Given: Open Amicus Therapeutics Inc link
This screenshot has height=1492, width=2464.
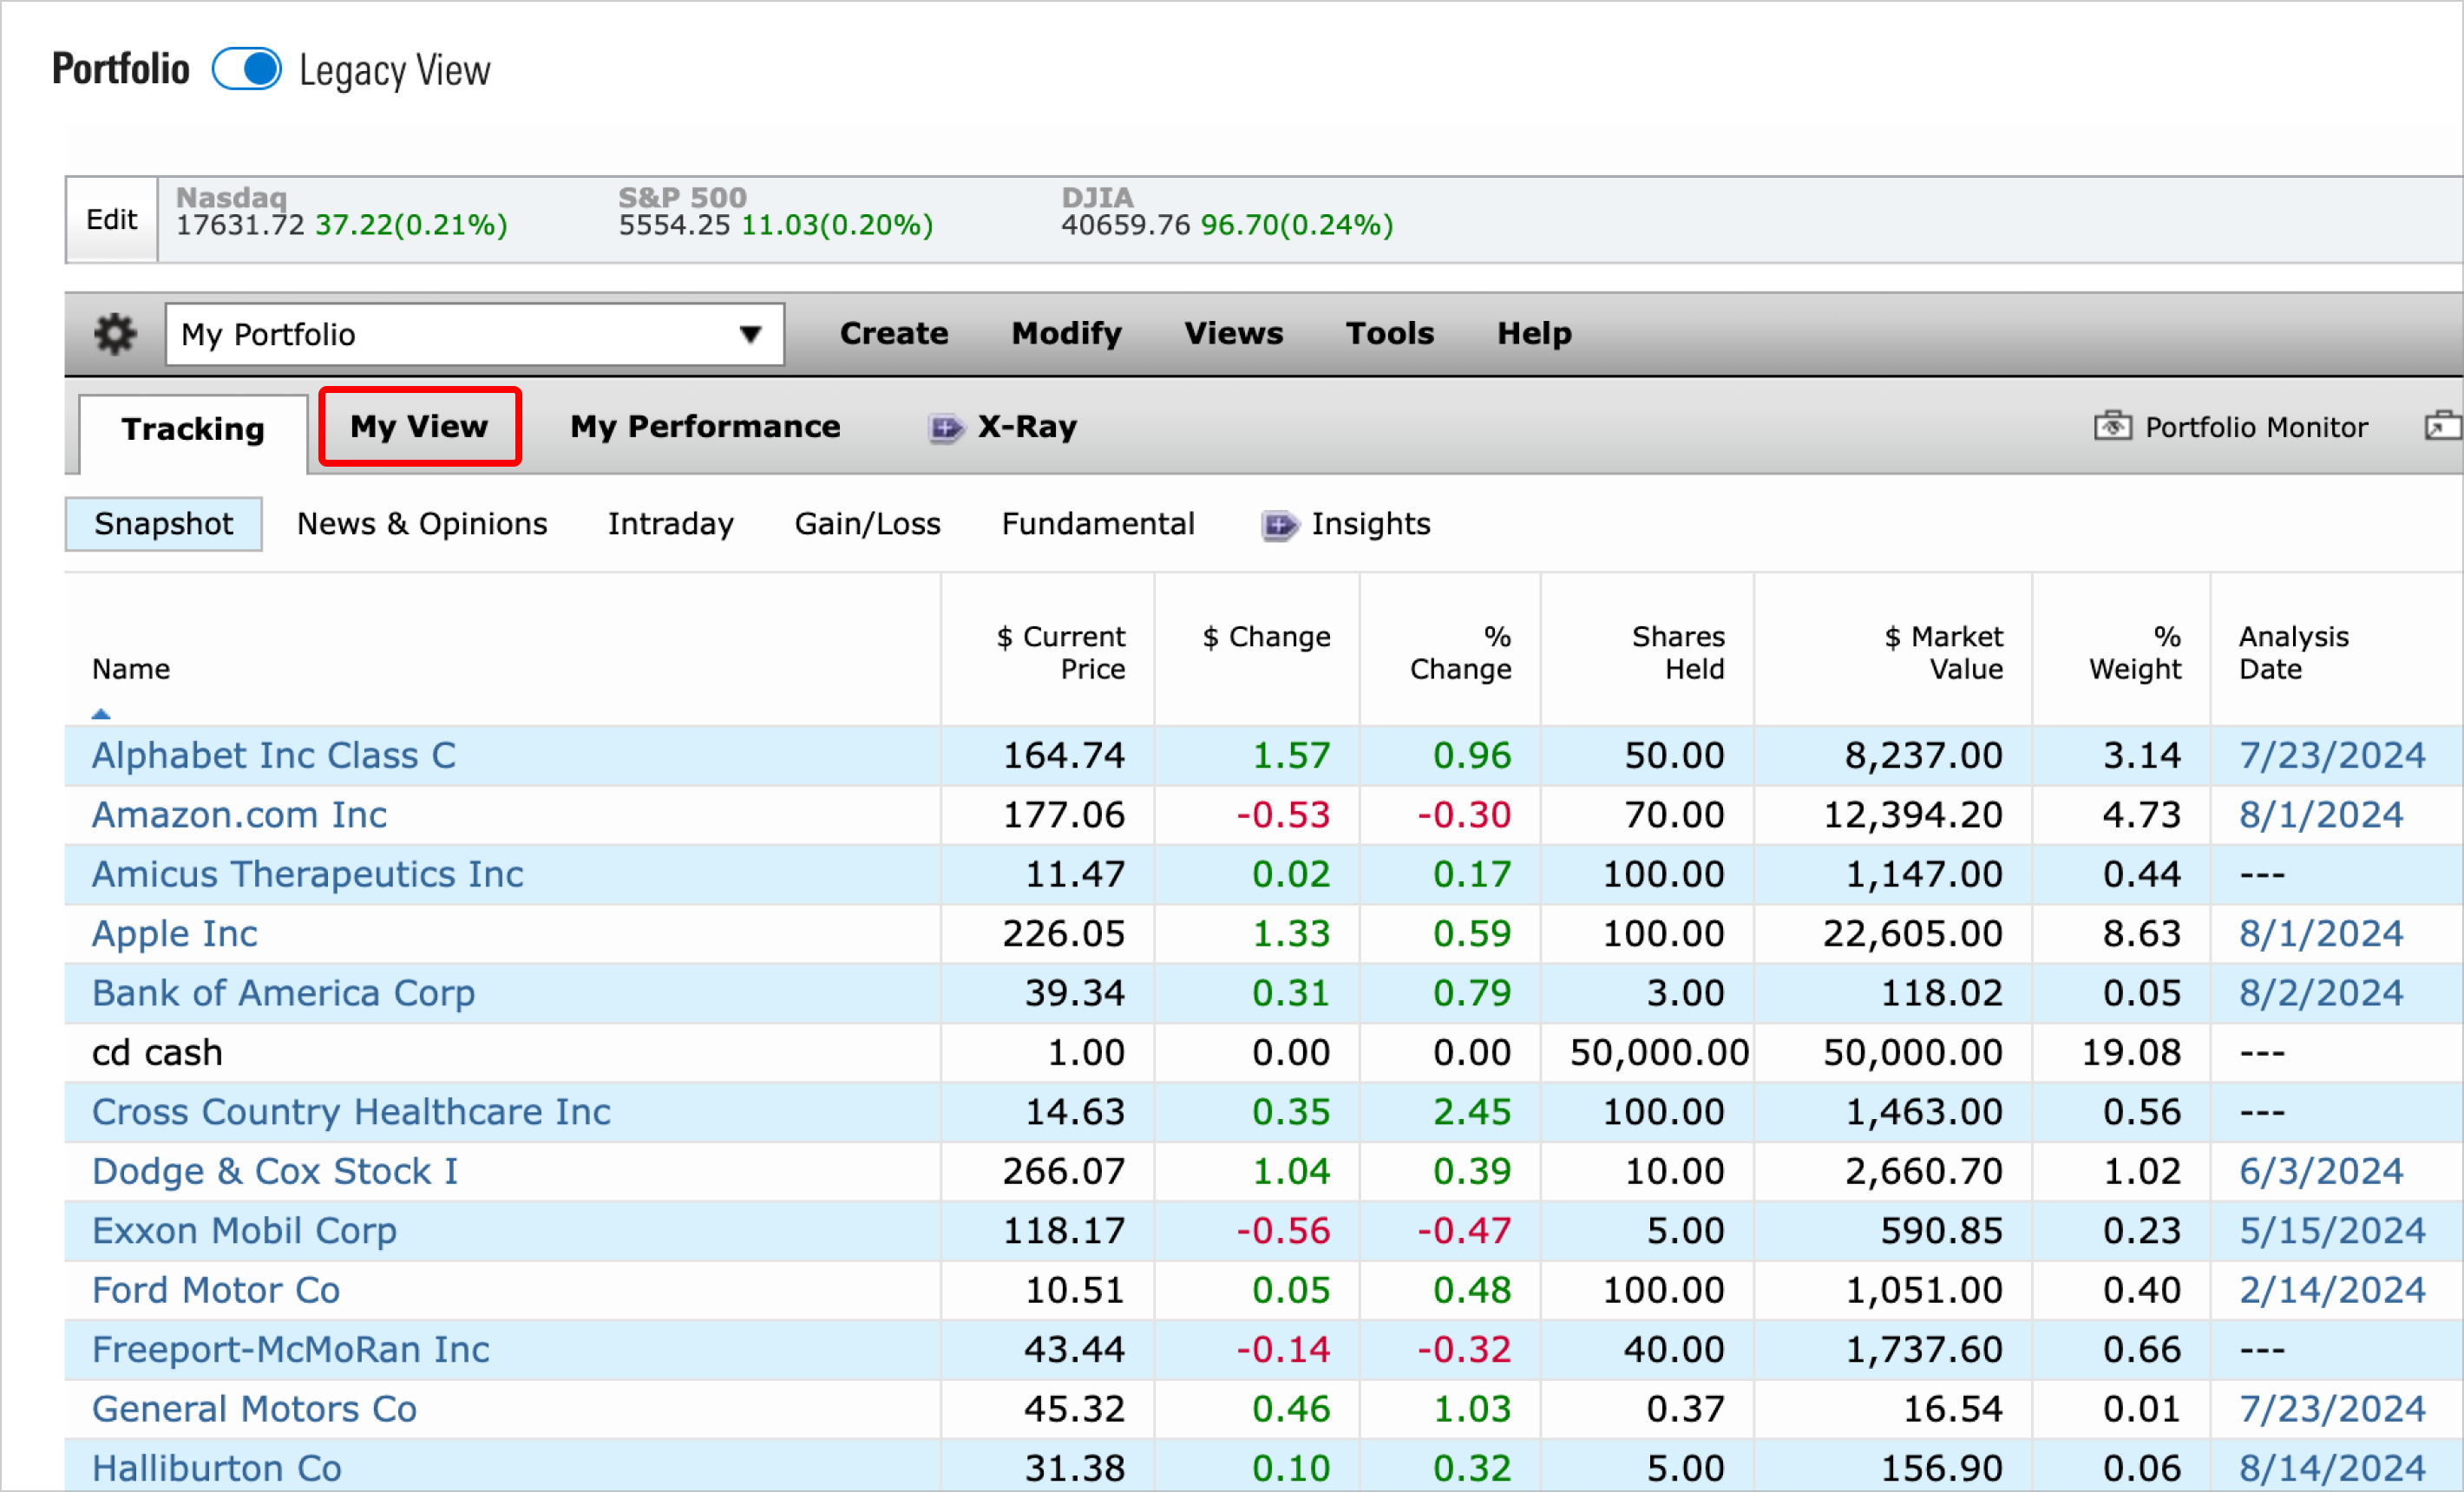Looking at the screenshot, I should click(308, 874).
